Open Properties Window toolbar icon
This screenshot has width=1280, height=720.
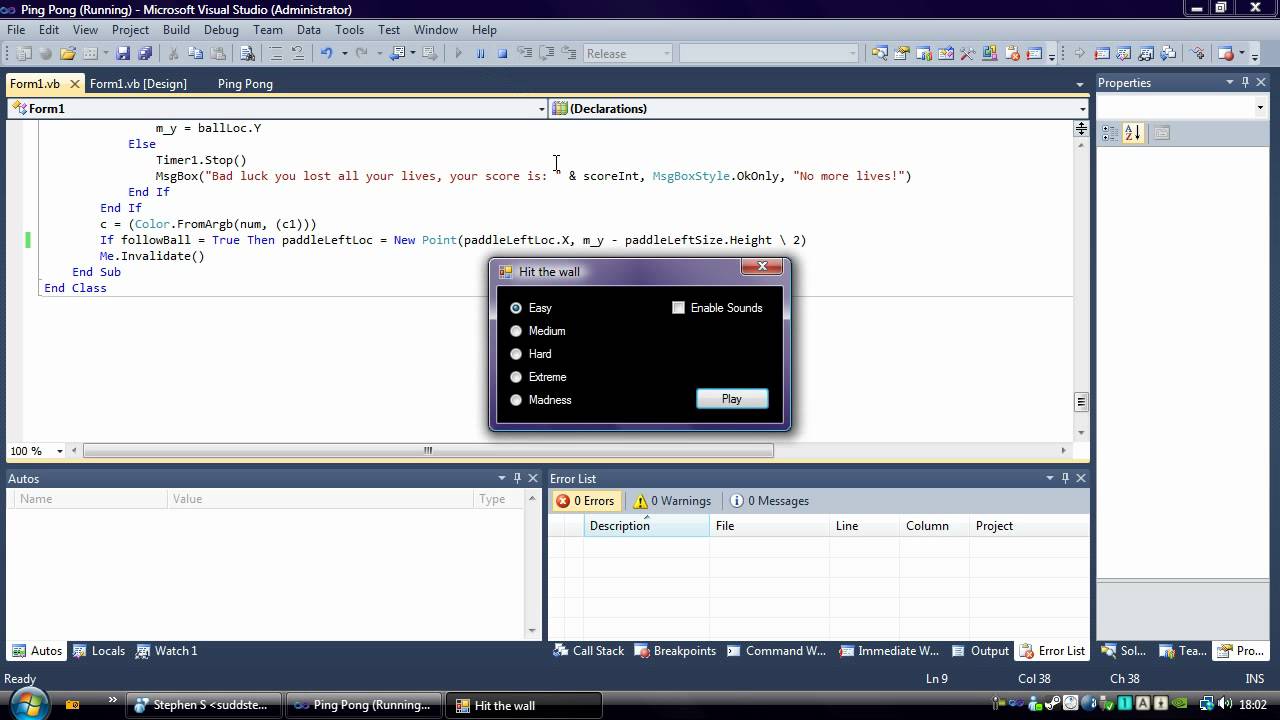pyautogui.click(x=901, y=53)
